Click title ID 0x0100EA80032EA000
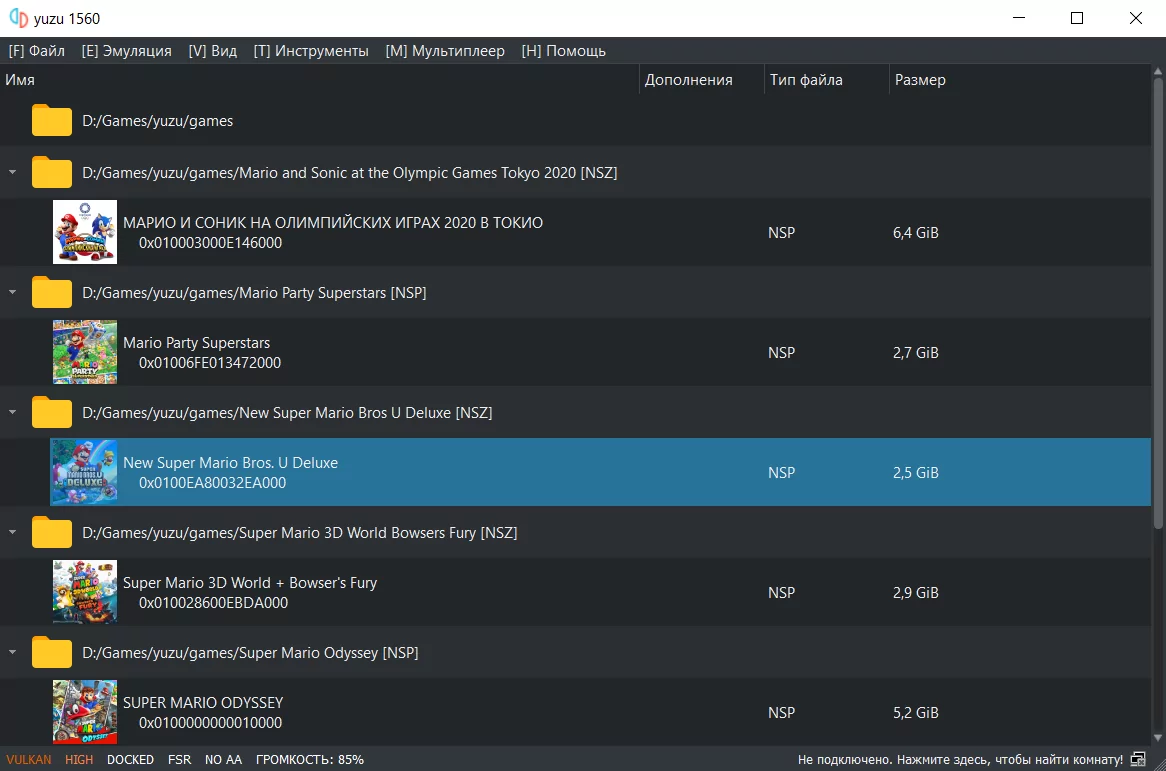Image resolution: width=1166 pixels, height=771 pixels. pyautogui.click(x=212, y=483)
